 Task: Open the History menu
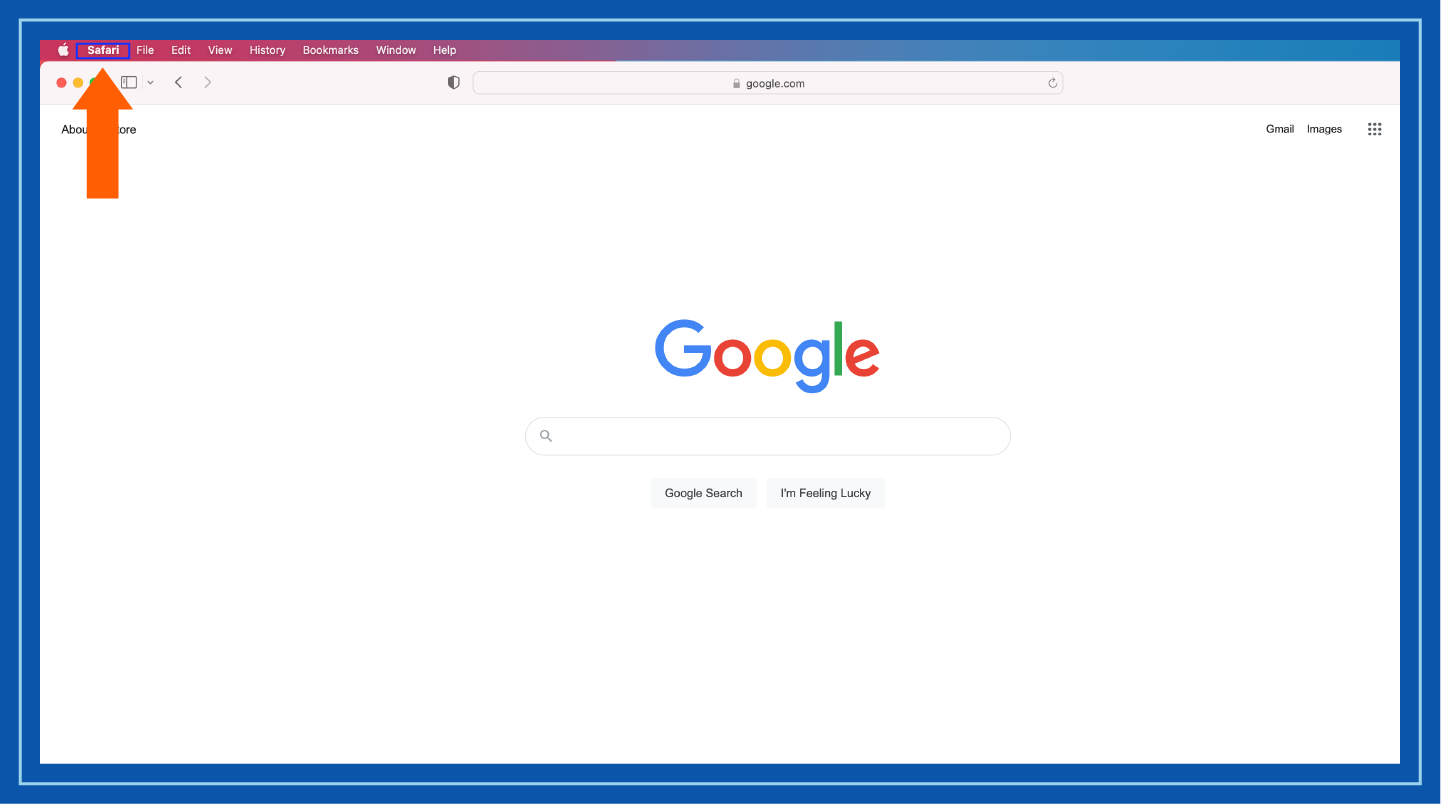[266, 50]
